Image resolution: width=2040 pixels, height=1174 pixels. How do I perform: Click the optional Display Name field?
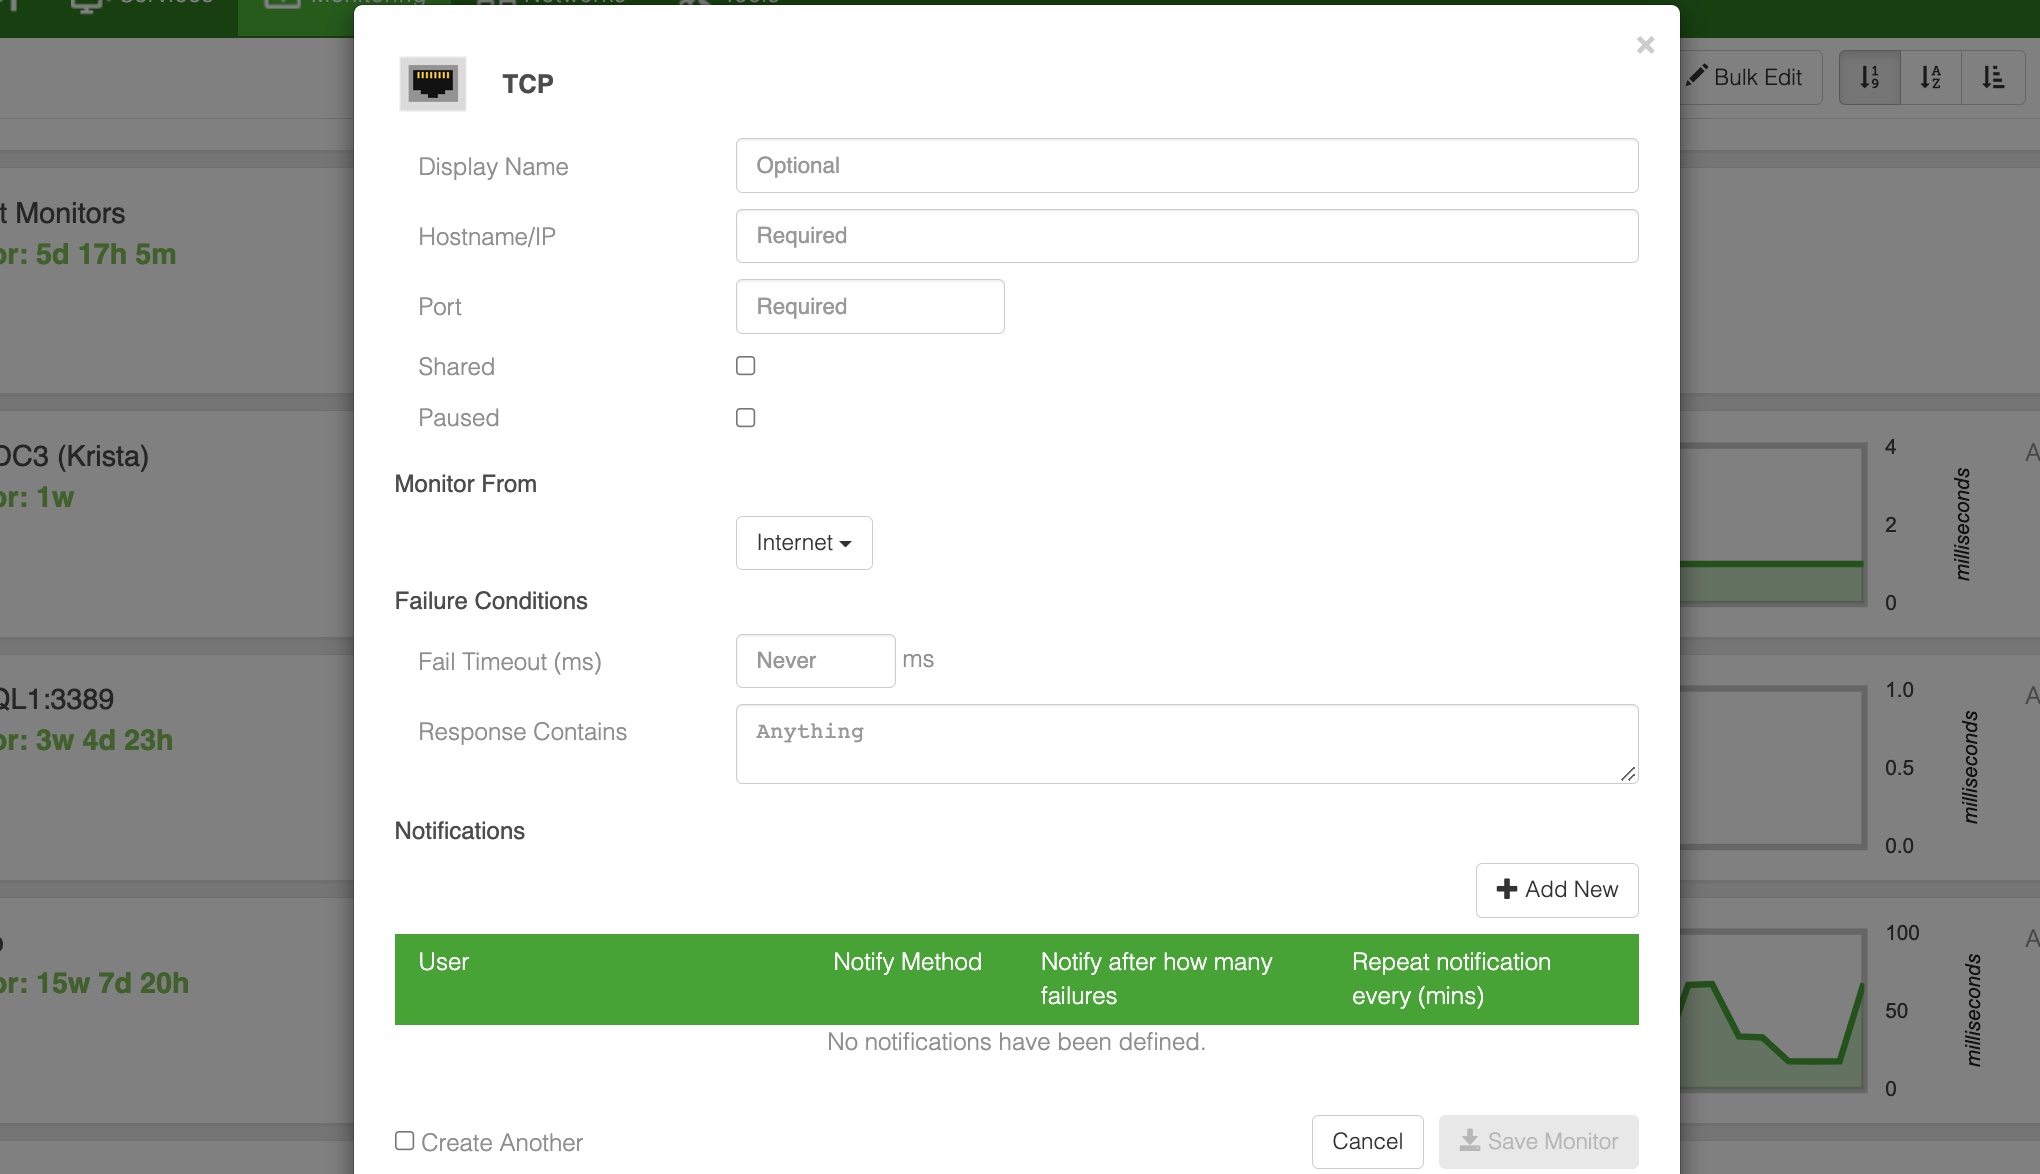[1186, 165]
